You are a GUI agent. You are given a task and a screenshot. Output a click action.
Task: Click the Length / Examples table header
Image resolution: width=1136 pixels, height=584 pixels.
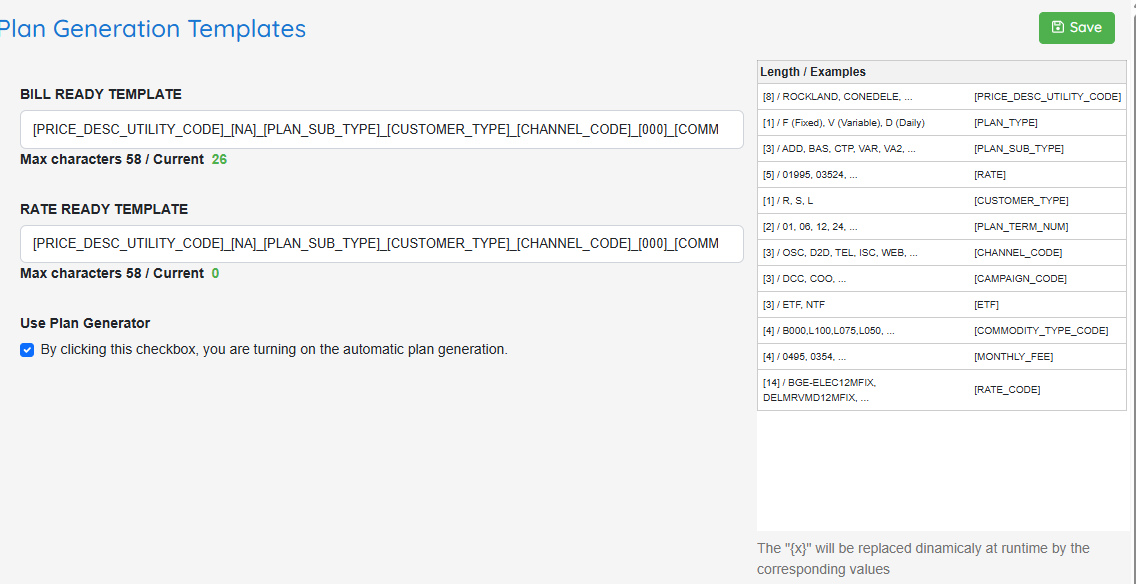coord(813,72)
